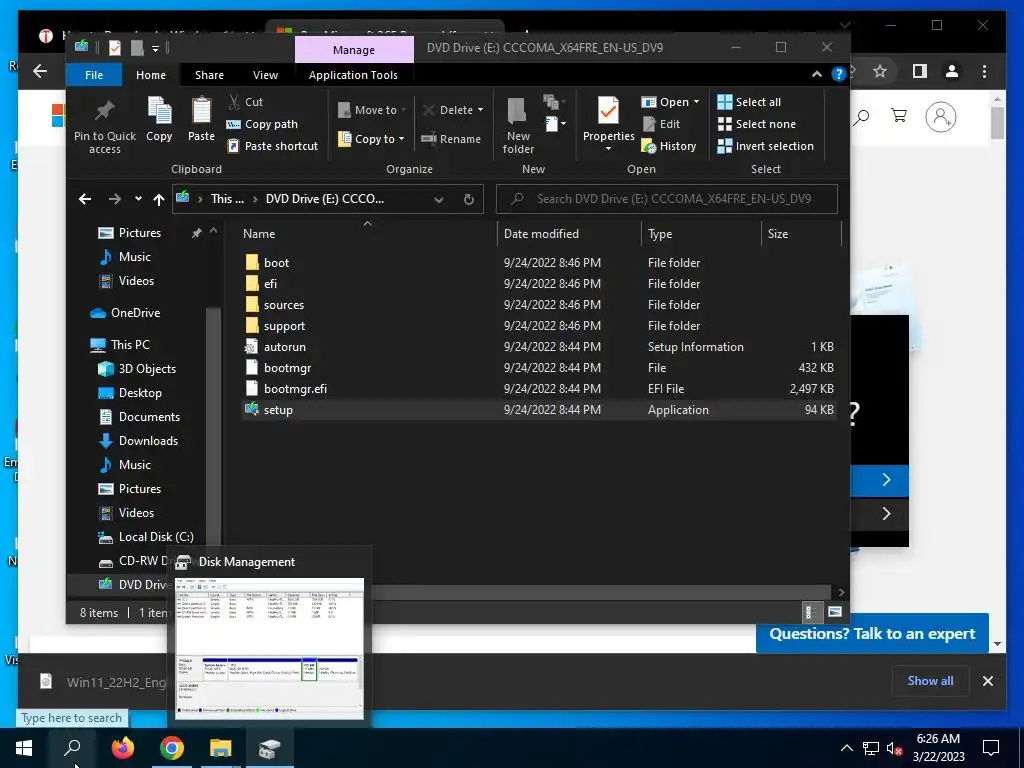Open the Copy to dropdown

click(371, 138)
